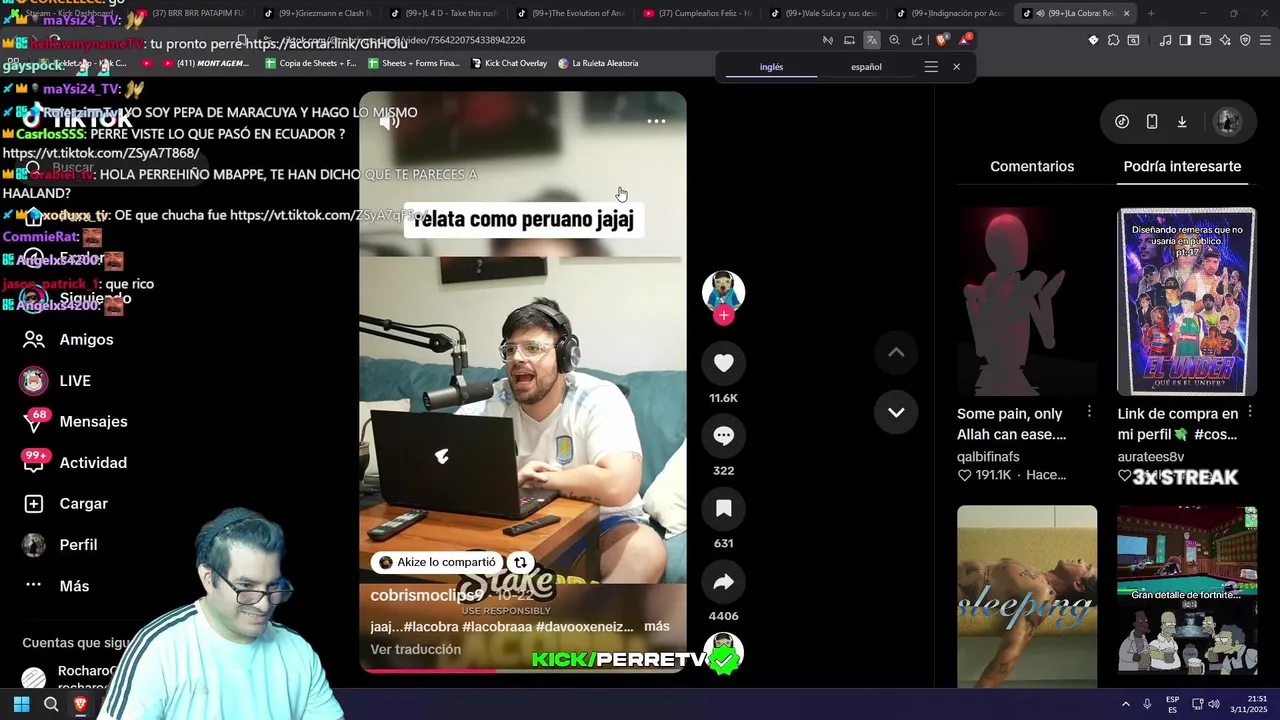Open profile avatar in the top right
Viewport: 1280px width, 720px height.
click(x=1228, y=121)
